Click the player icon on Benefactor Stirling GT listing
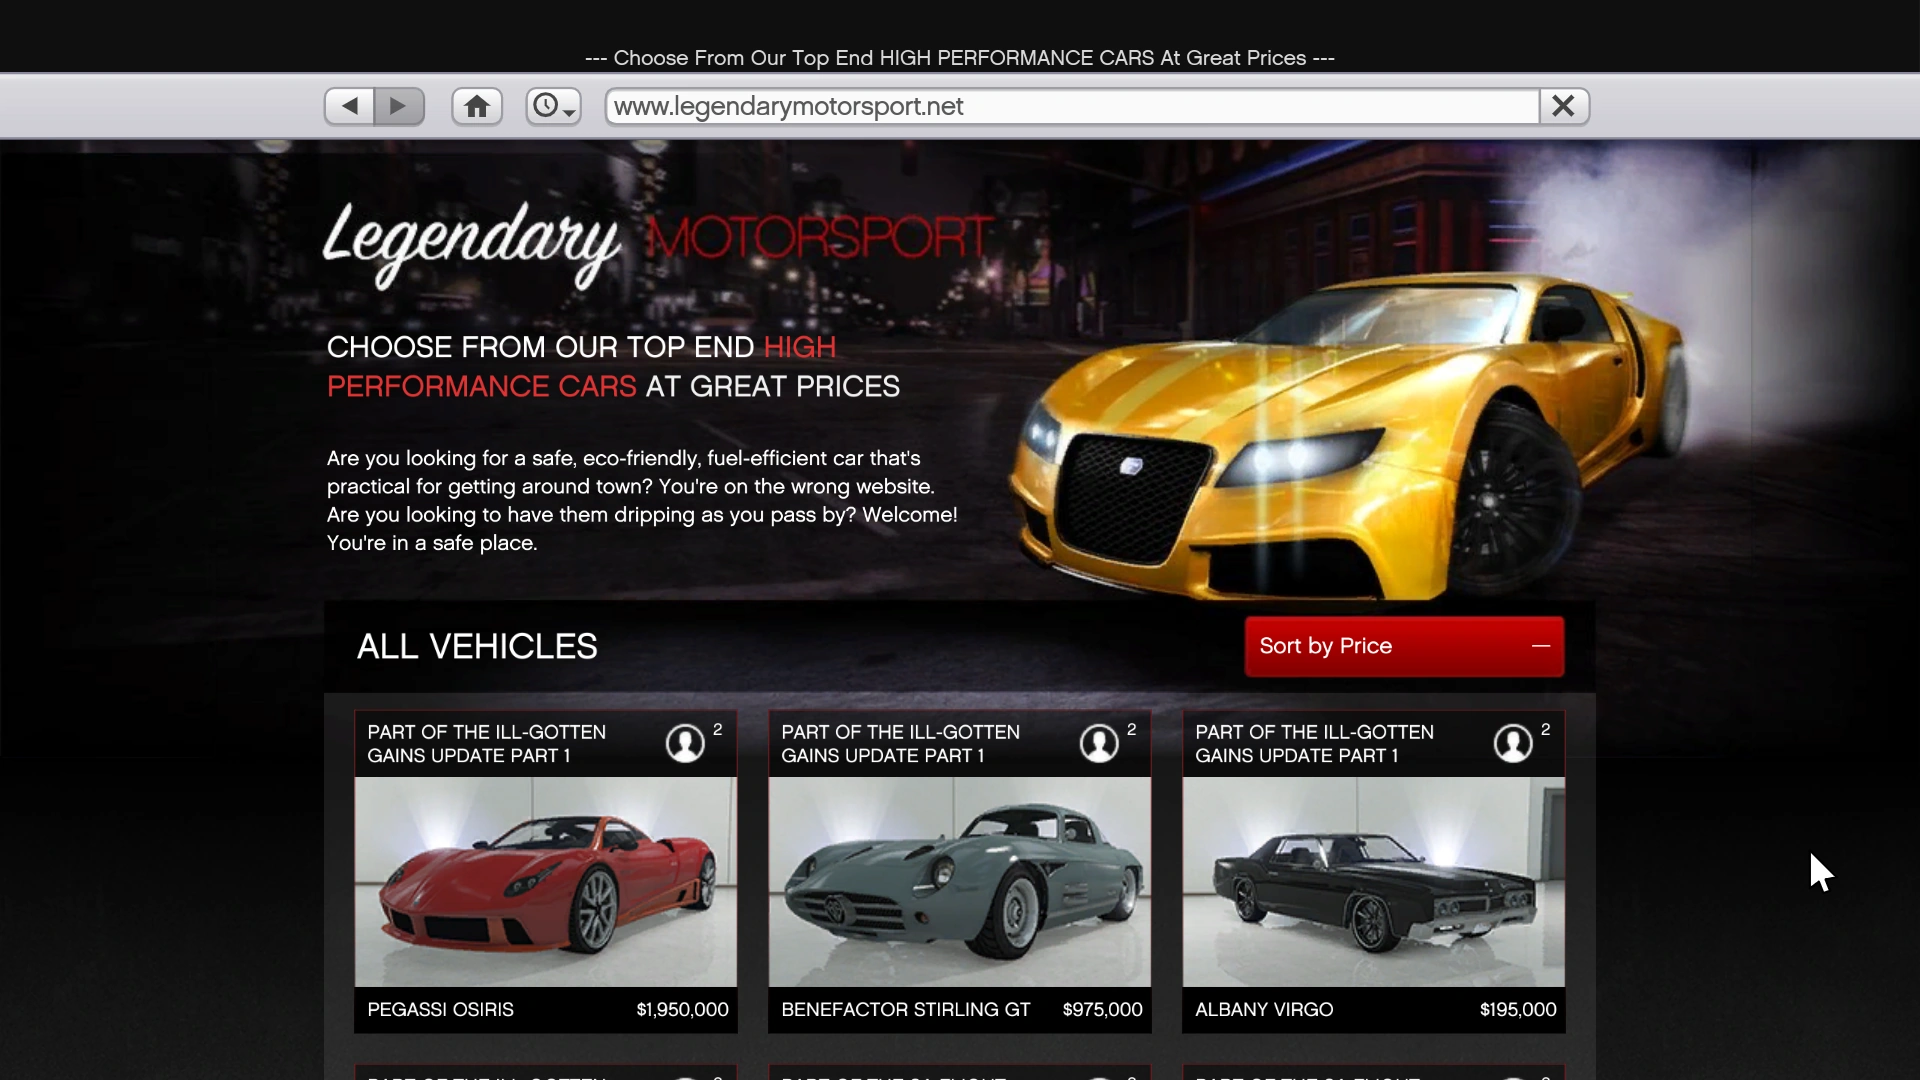 (x=1100, y=744)
